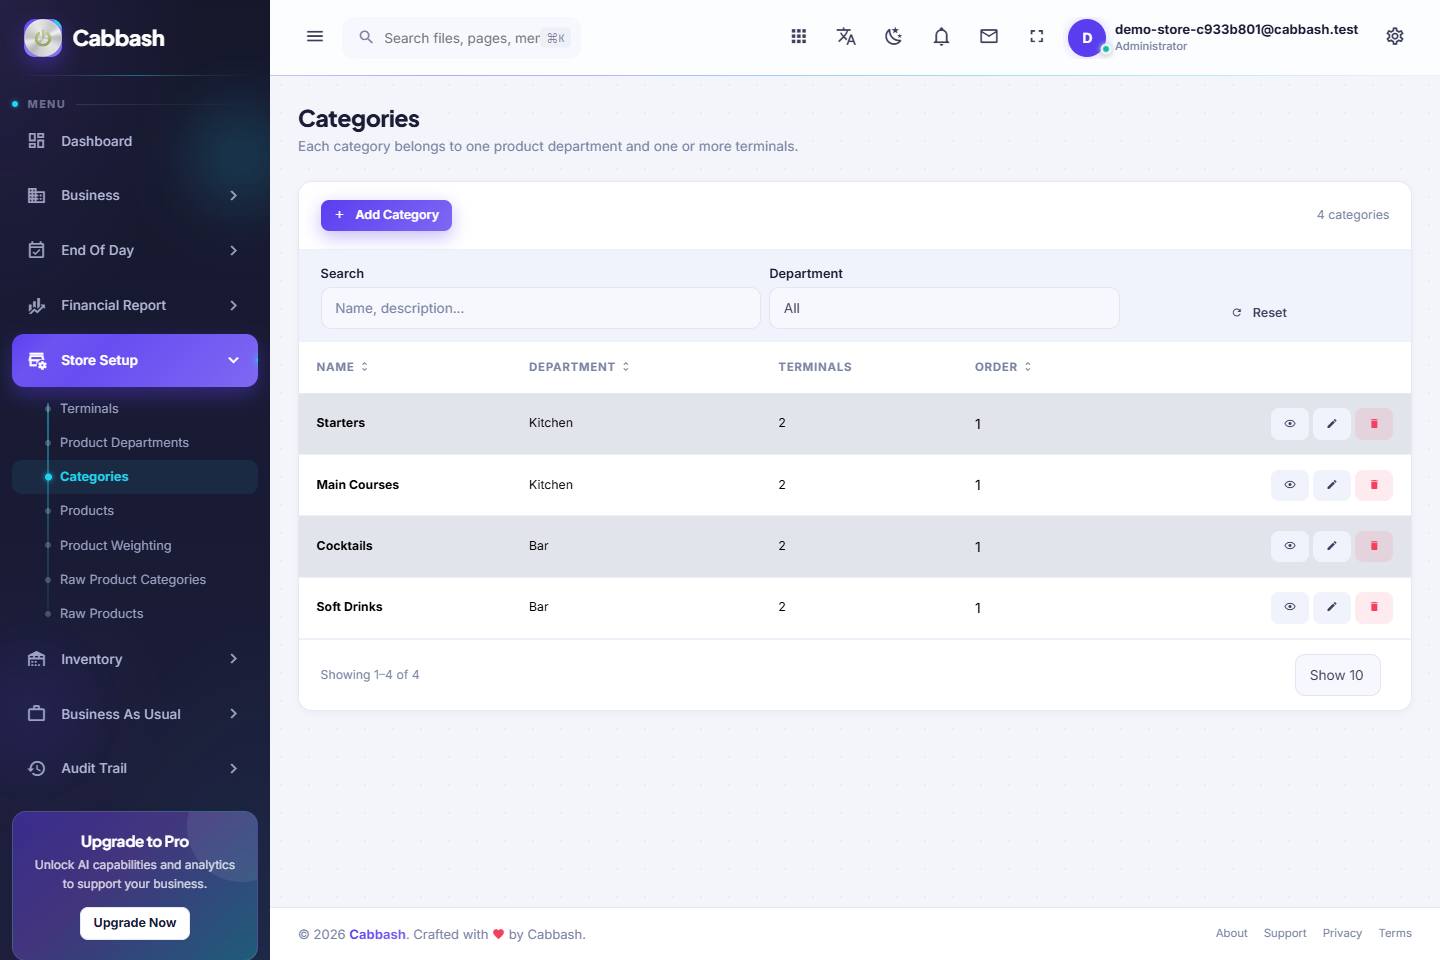Image resolution: width=1440 pixels, height=960 pixels.
Task: Toggle fullscreen mode icon
Action: point(1037,37)
